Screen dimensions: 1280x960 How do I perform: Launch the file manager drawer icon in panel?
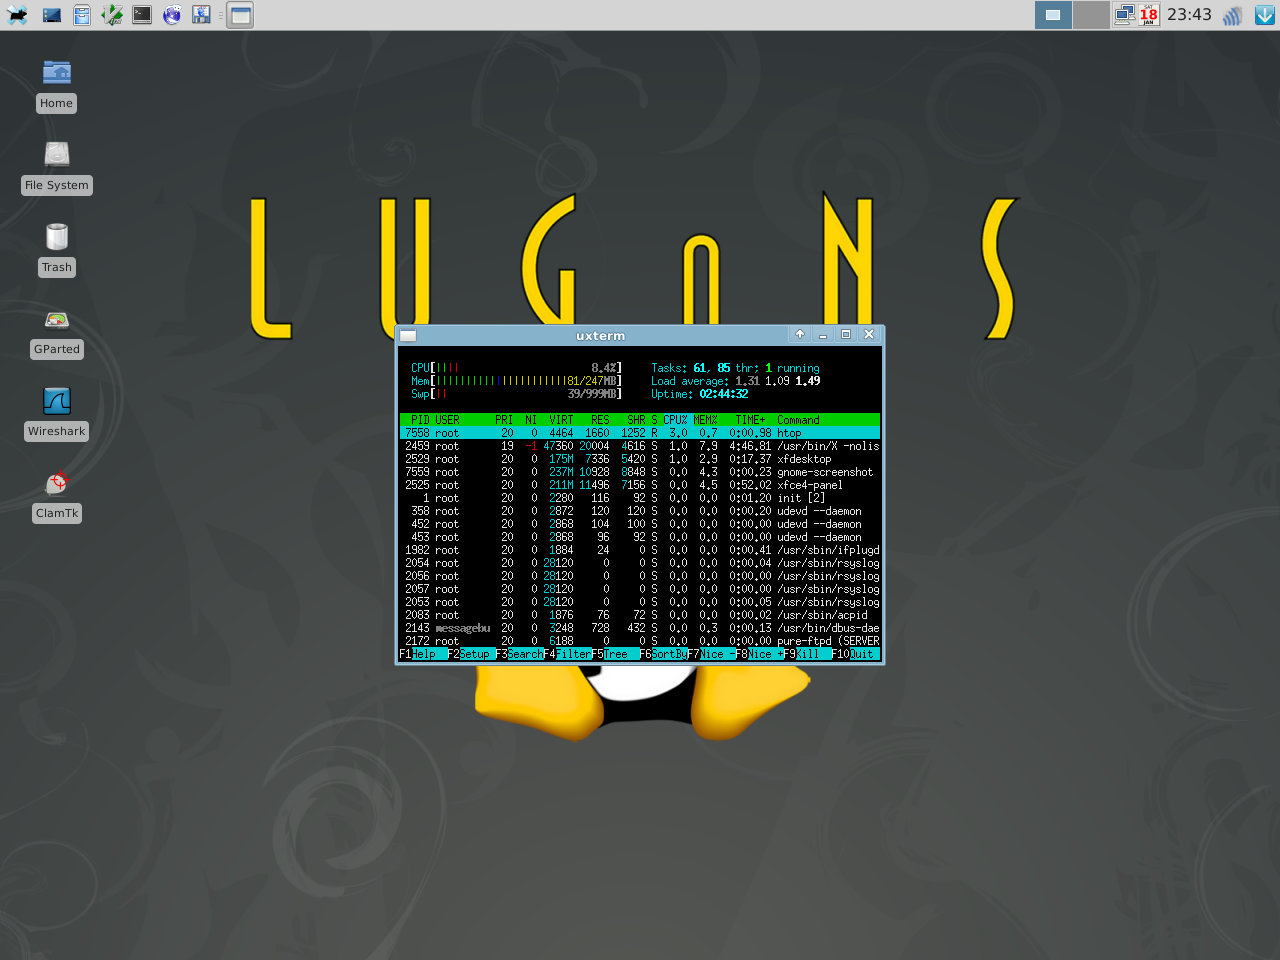(x=82, y=15)
